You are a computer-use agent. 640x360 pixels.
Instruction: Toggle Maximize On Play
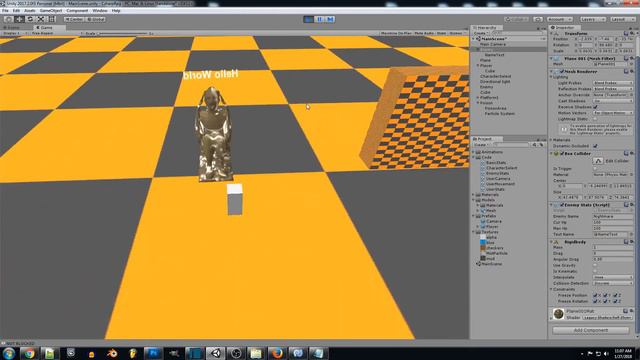[396, 33]
